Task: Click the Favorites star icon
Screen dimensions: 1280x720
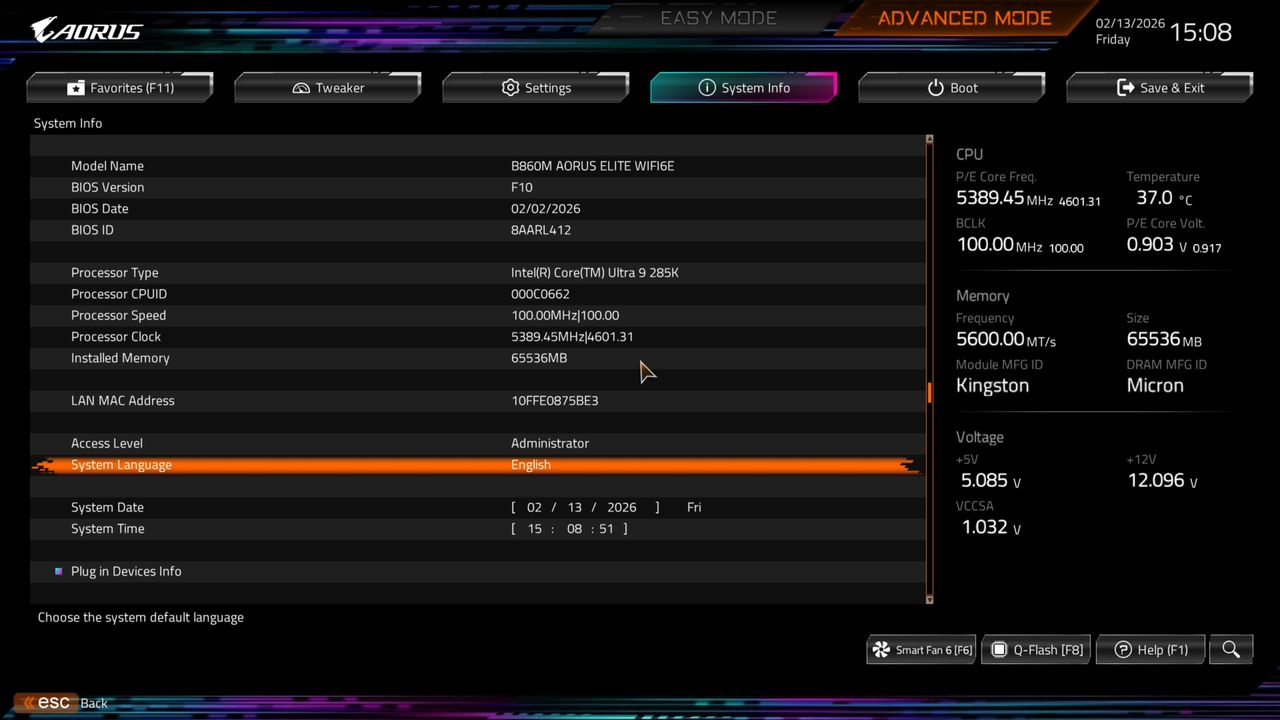Action: click(x=76, y=87)
